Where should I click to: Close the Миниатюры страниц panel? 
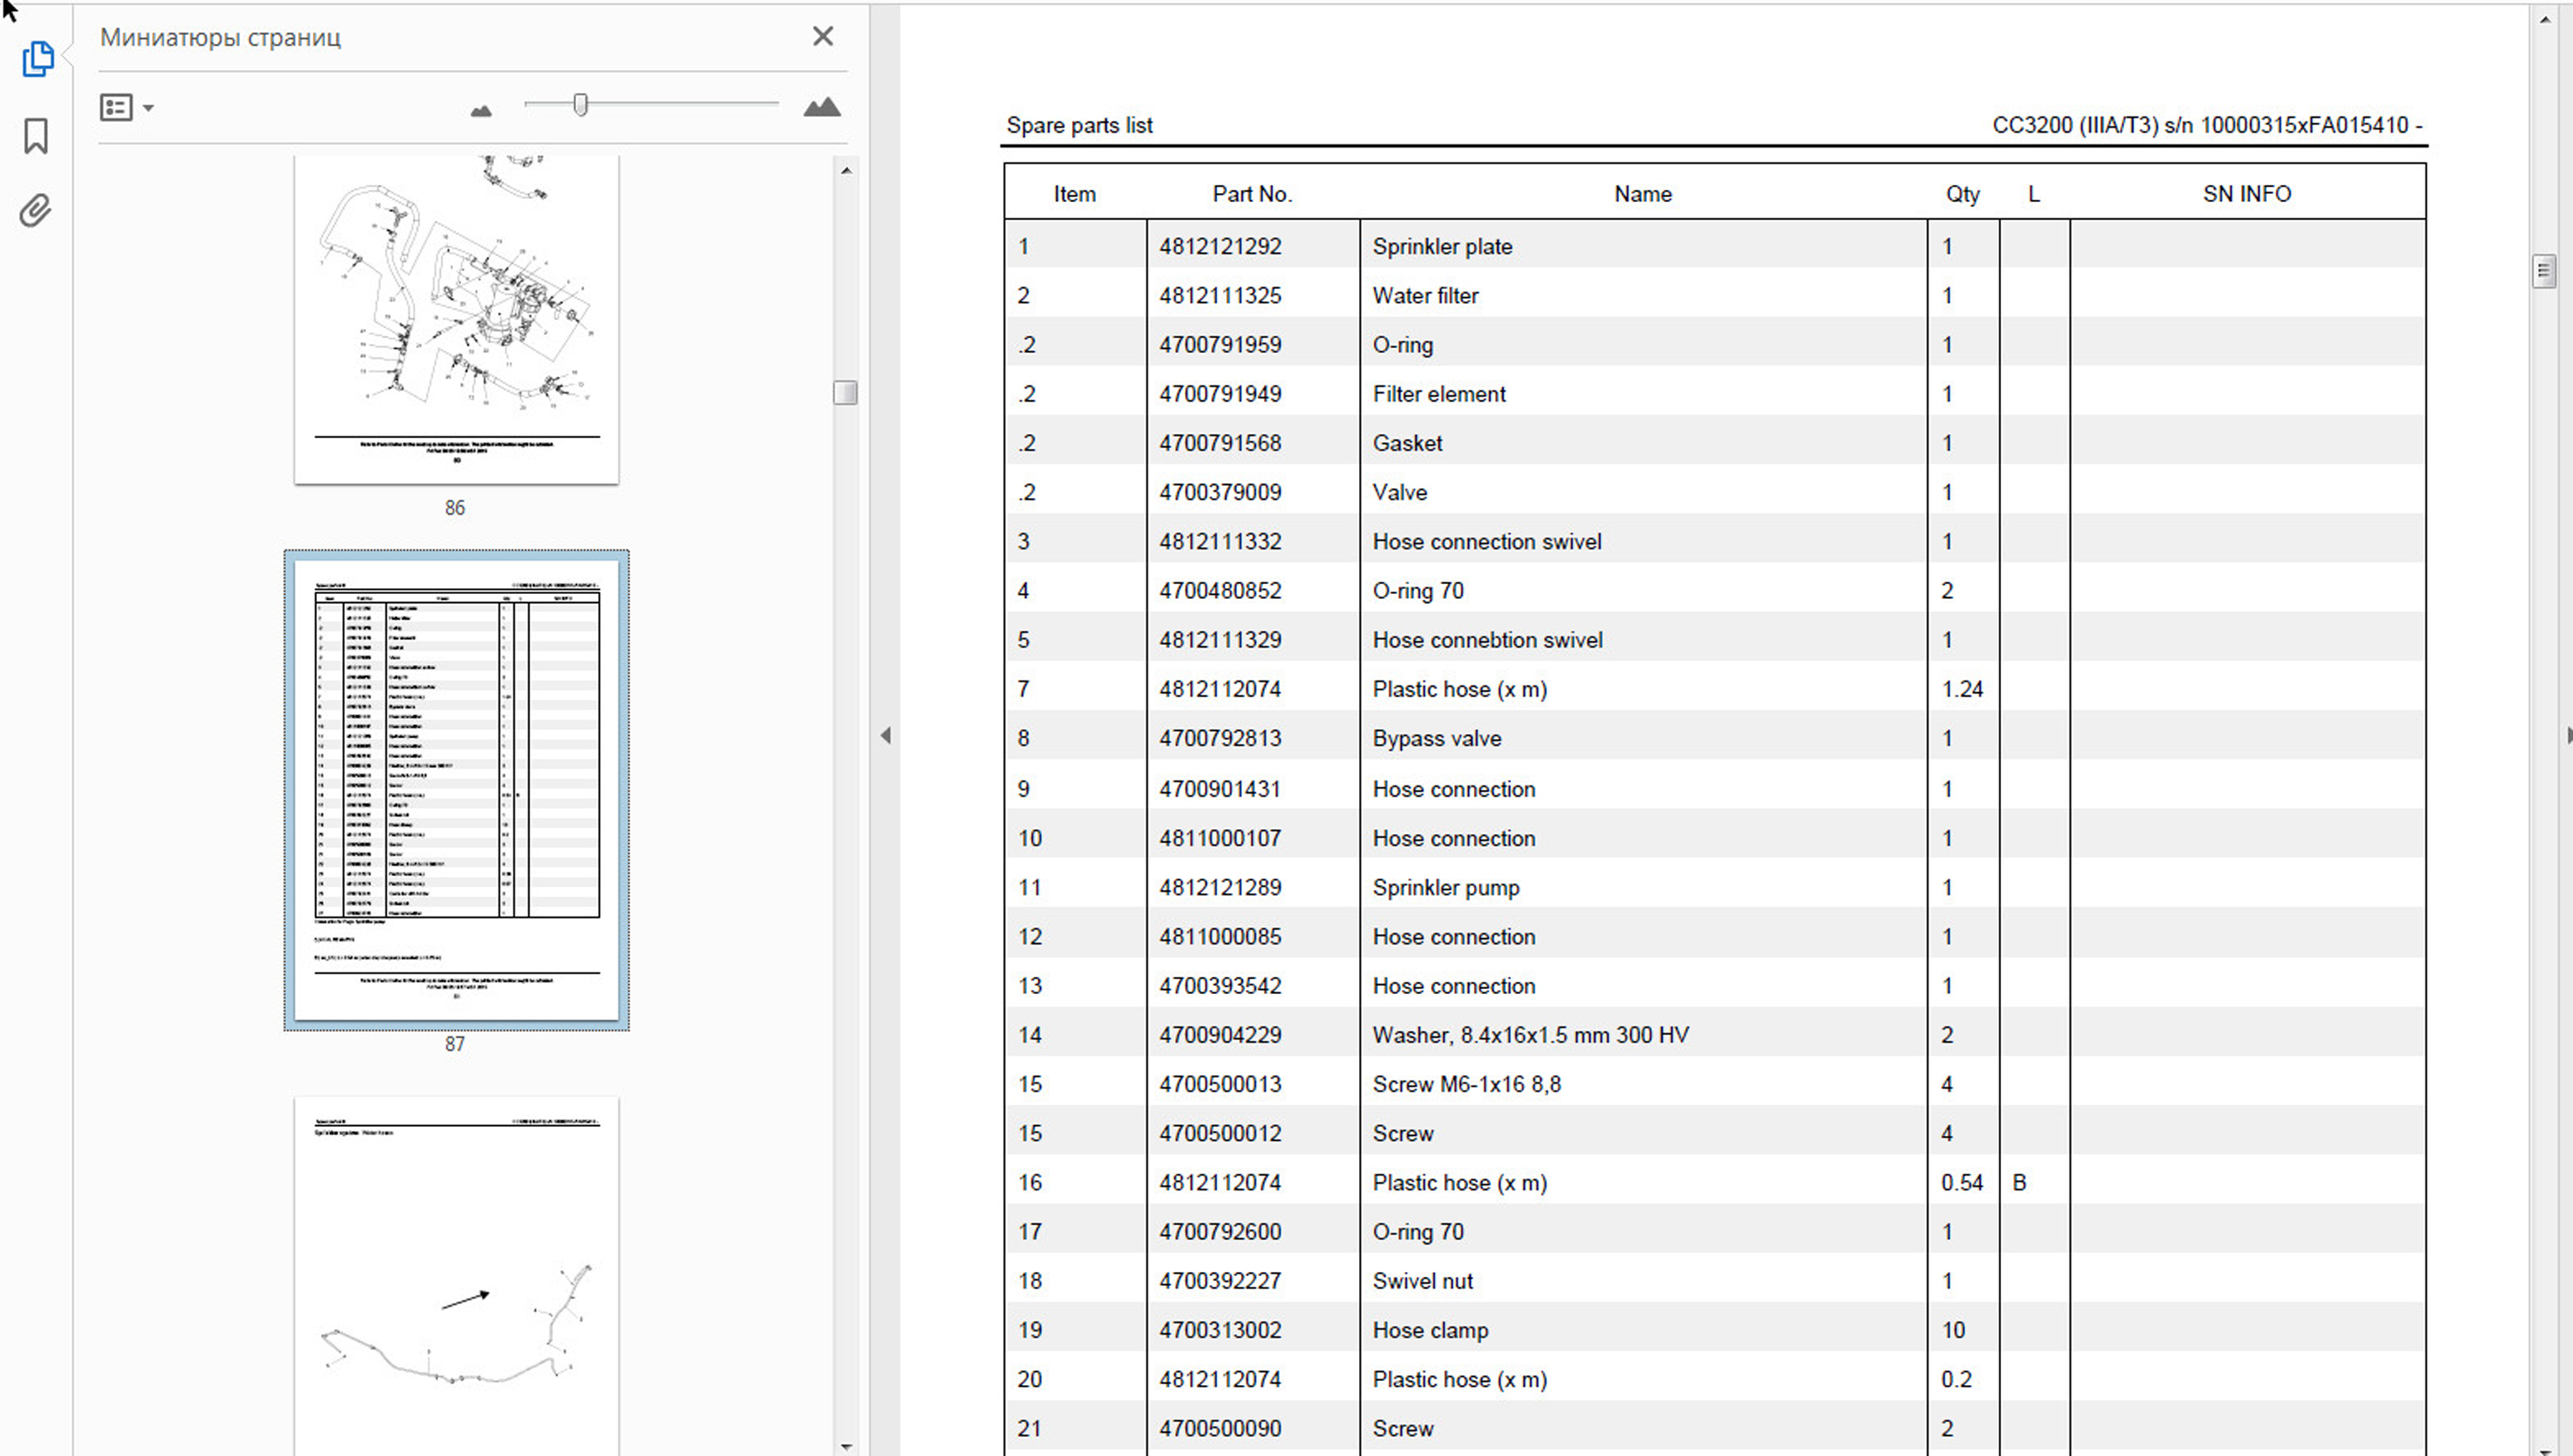pyautogui.click(x=822, y=37)
